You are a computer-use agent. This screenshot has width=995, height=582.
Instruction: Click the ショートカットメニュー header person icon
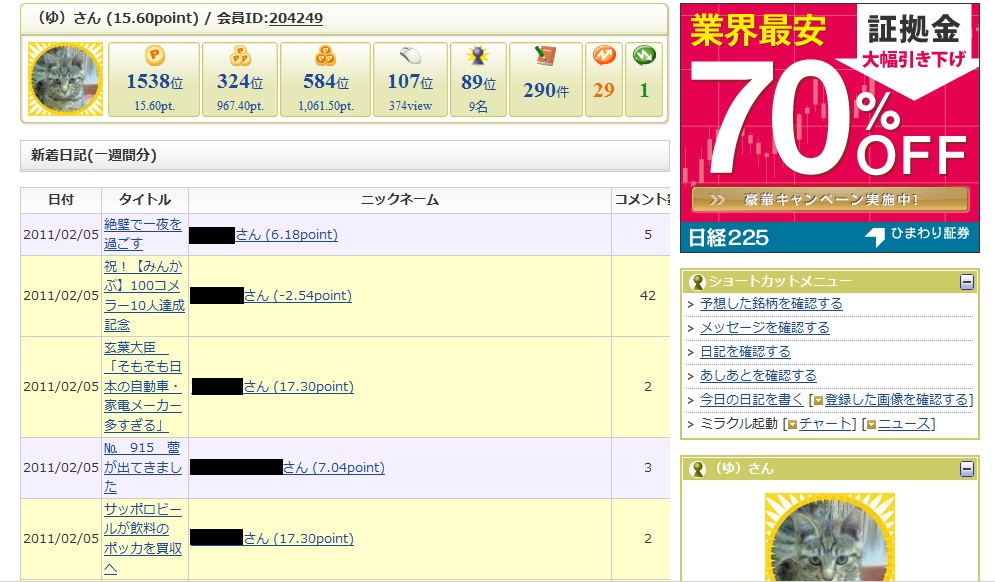point(697,282)
